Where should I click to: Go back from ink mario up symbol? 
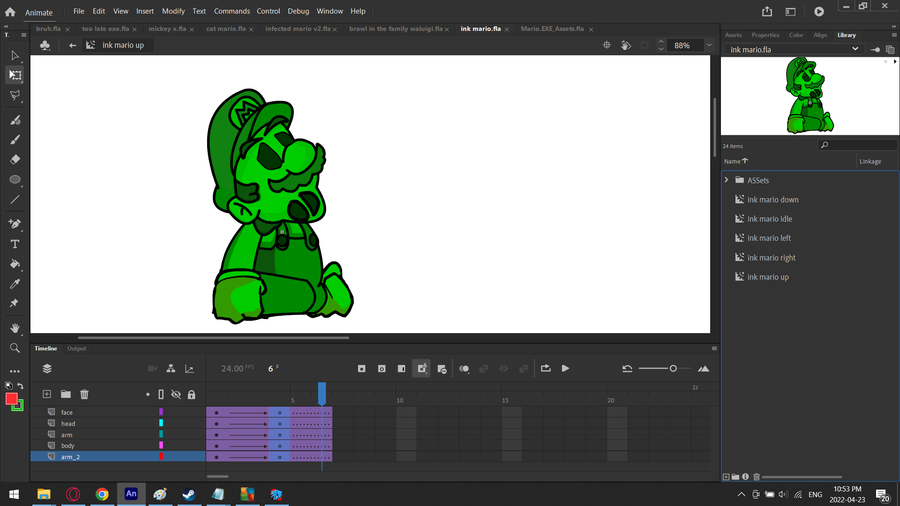click(72, 45)
